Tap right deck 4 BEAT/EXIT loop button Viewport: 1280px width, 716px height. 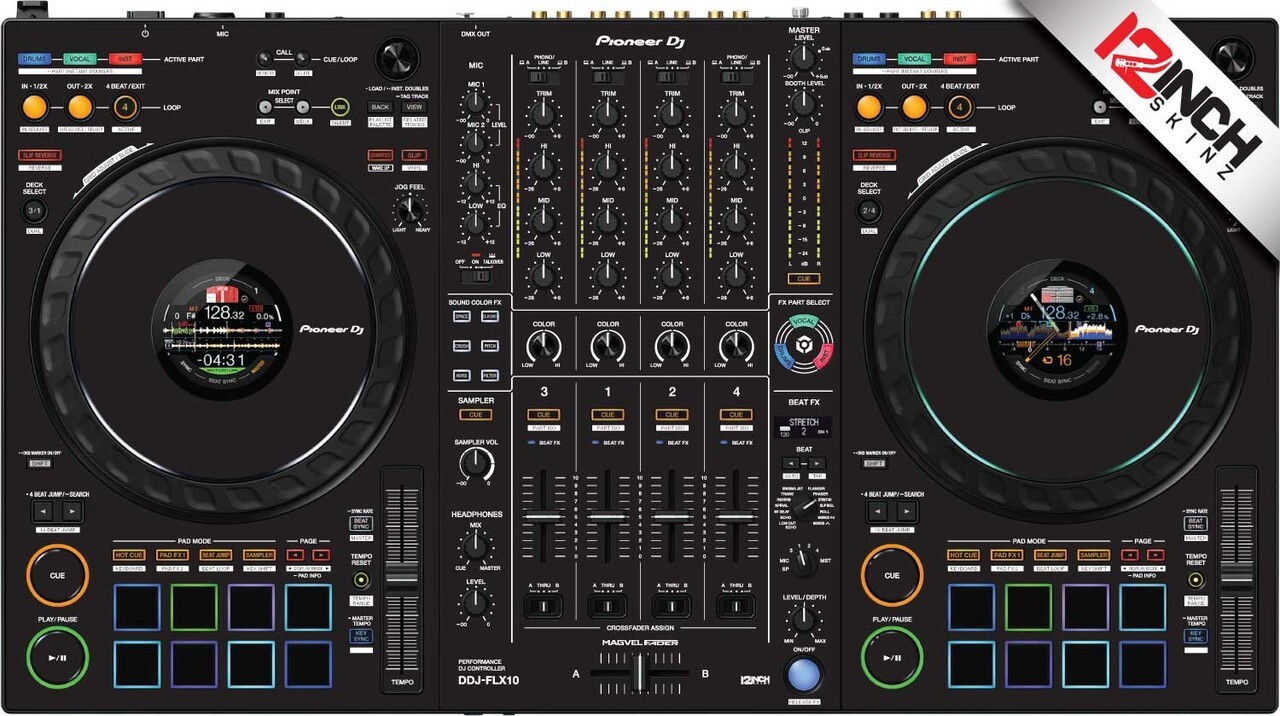[959, 107]
